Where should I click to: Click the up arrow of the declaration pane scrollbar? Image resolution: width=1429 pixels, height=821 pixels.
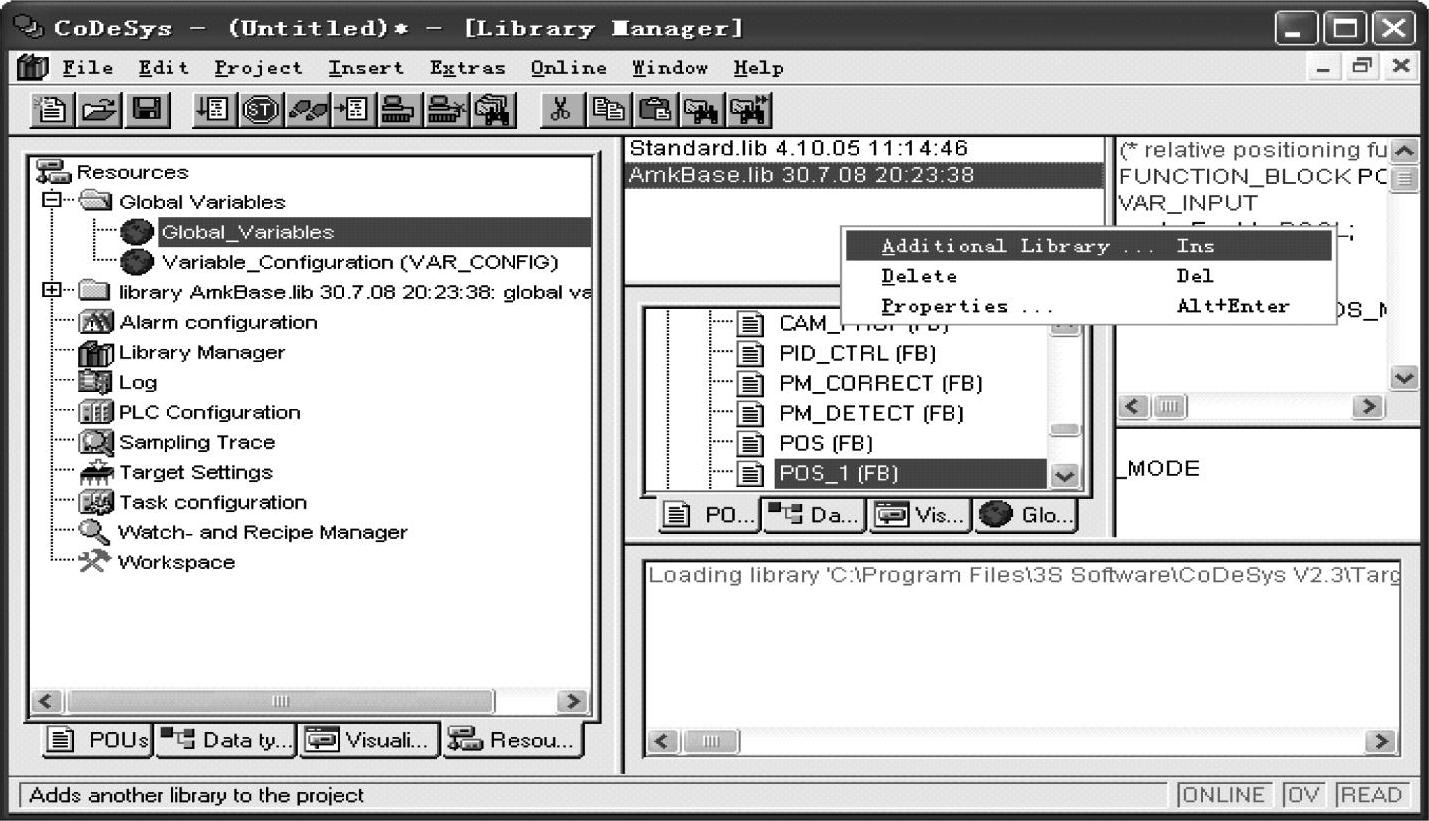(x=1404, y=150)
